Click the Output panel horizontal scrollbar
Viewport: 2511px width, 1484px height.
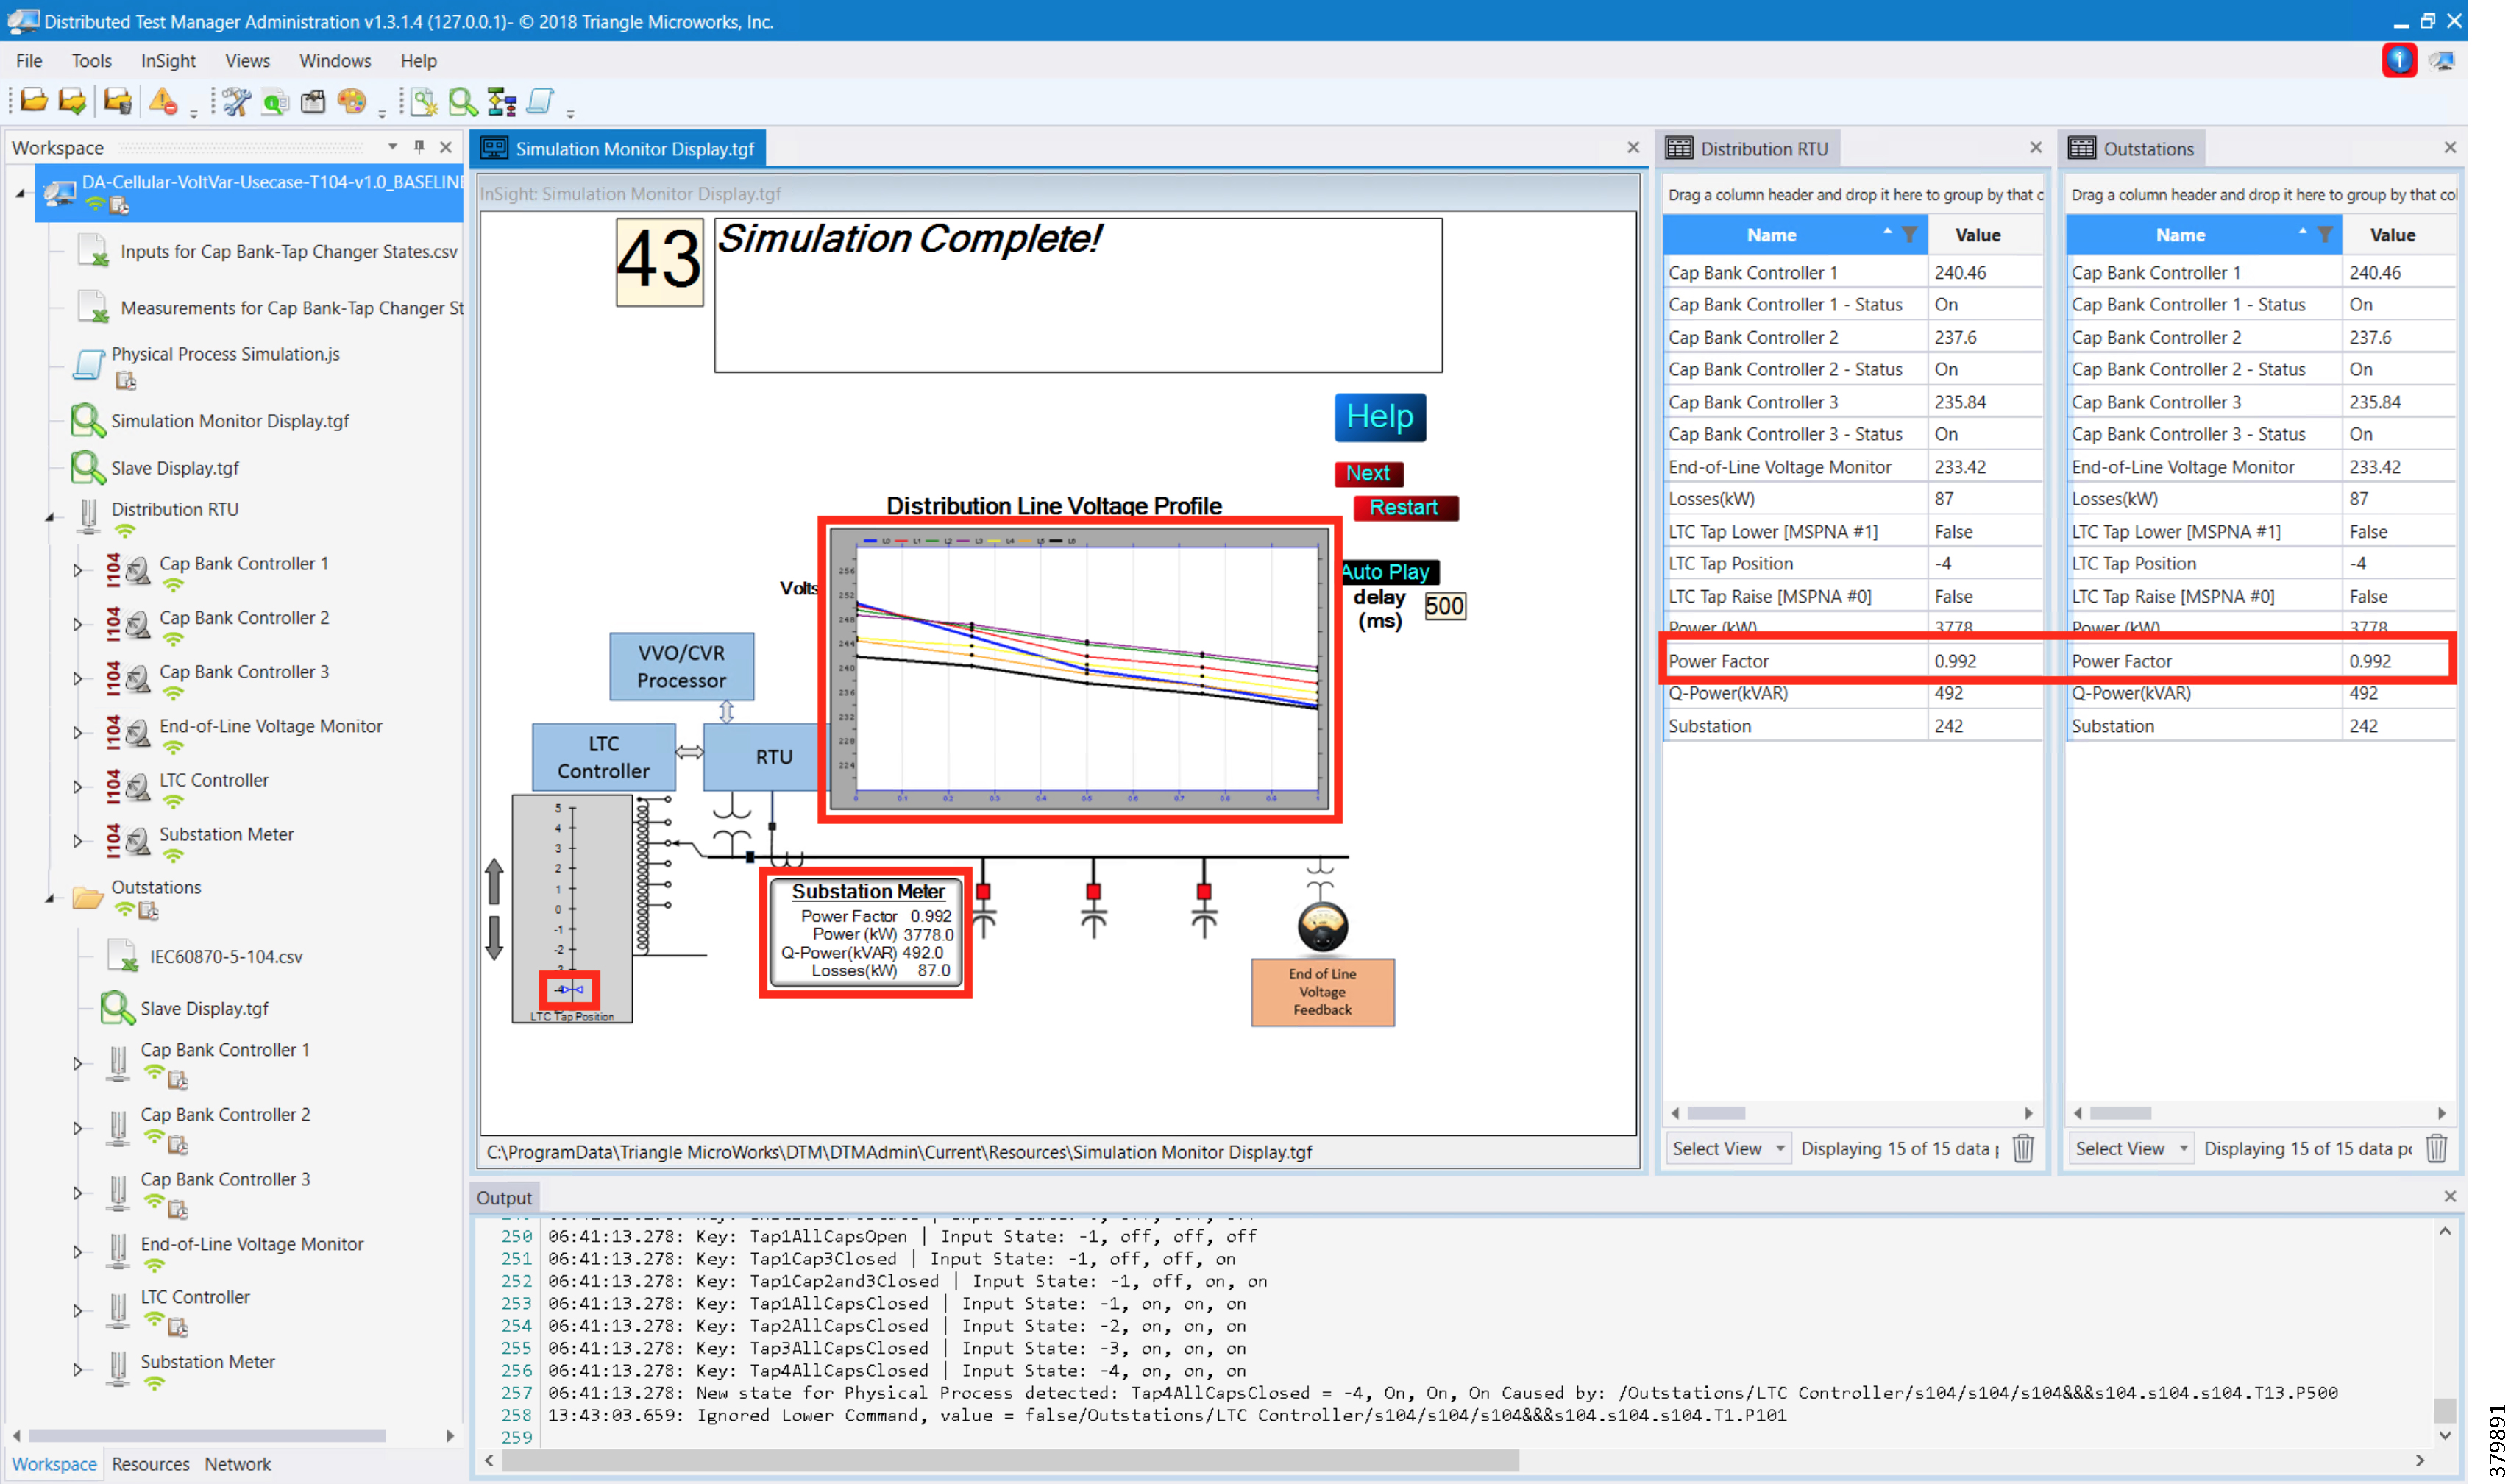[x=1010, y=1460]
